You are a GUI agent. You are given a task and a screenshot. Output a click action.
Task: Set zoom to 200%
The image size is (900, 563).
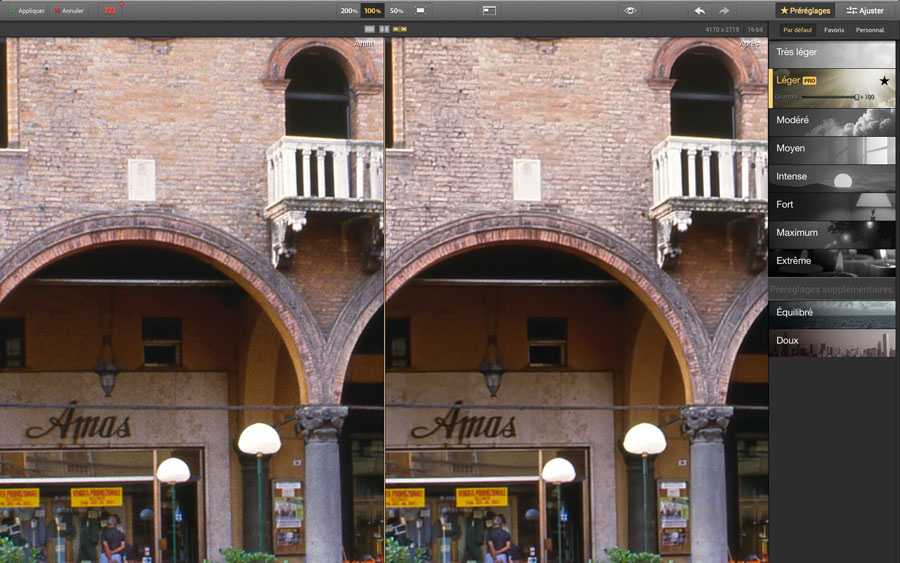(x=349, y=10)
